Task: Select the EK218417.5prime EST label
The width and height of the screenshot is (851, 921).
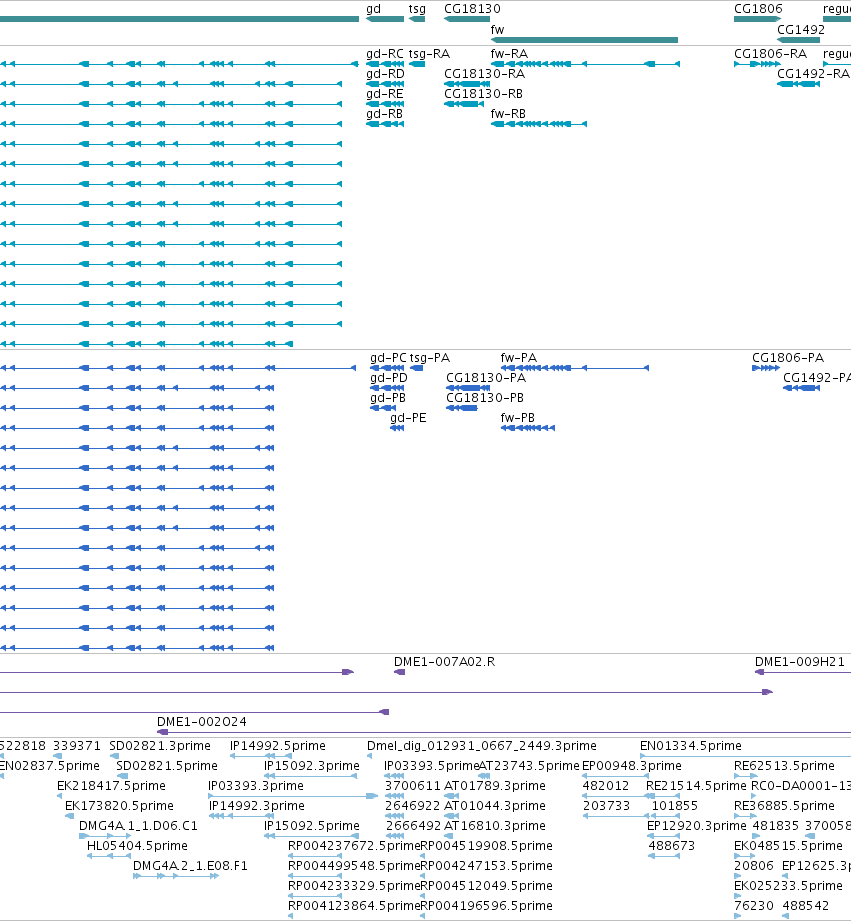Action: [111, 786]
